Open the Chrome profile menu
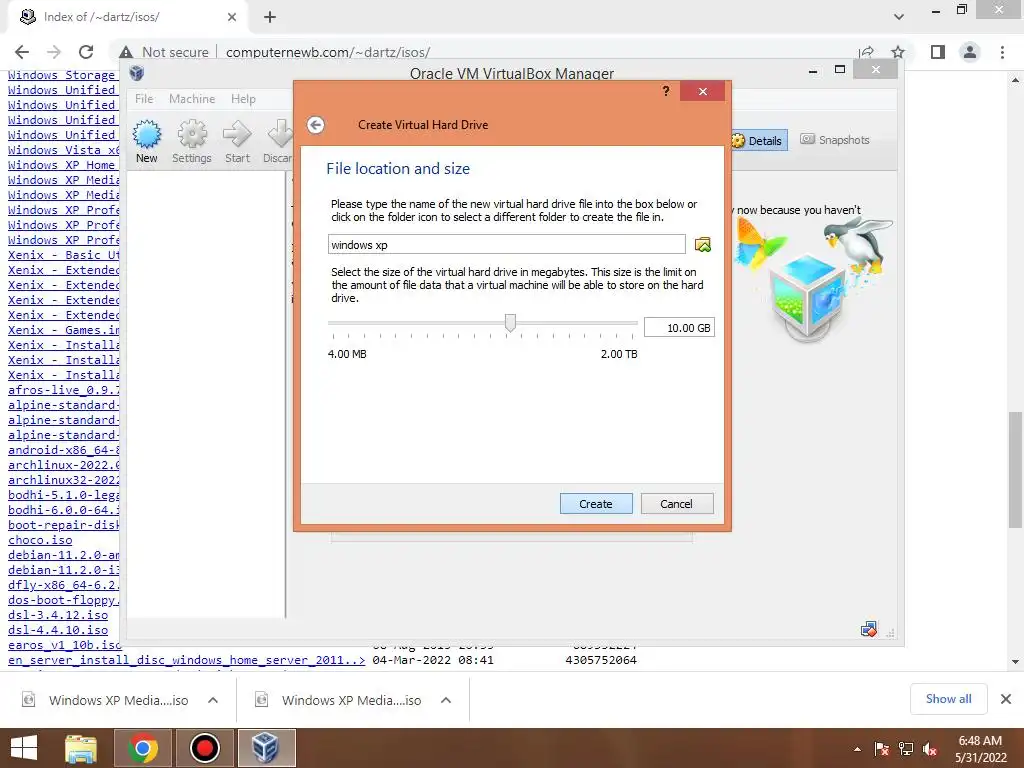 970,52
